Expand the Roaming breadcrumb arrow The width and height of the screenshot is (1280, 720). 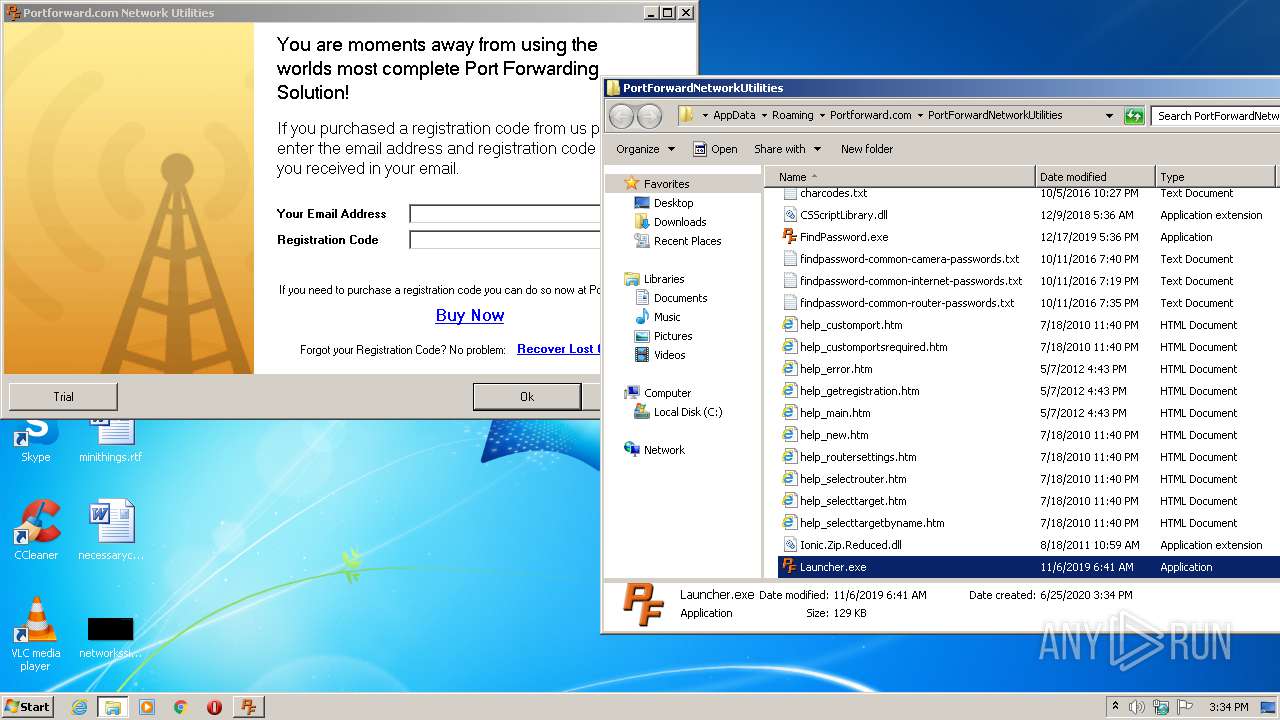822,116
